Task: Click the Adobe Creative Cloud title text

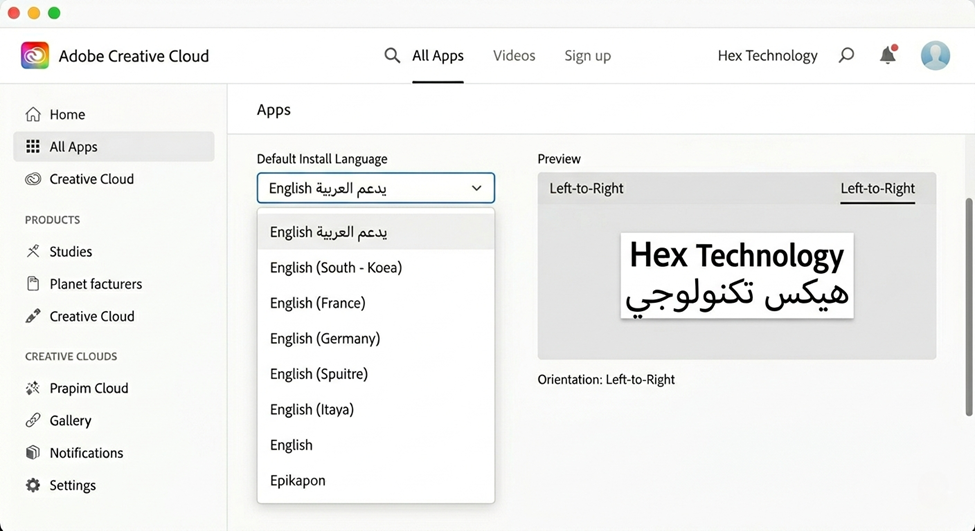Action: tap(134, 56)
